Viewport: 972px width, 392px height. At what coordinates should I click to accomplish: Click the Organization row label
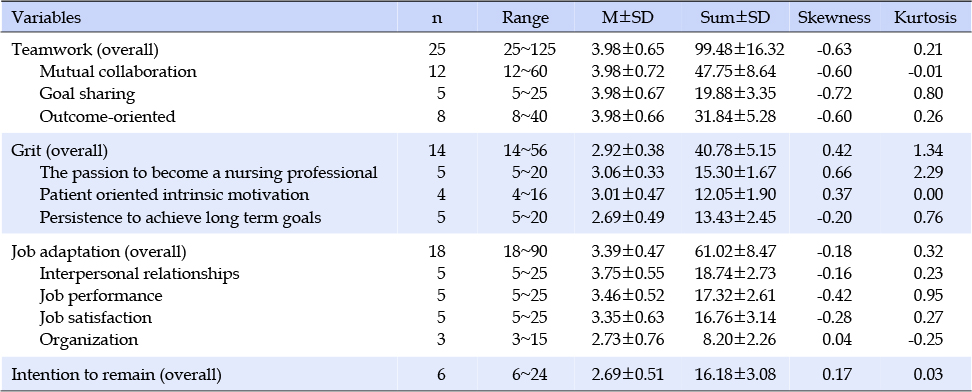click(89, 341)
